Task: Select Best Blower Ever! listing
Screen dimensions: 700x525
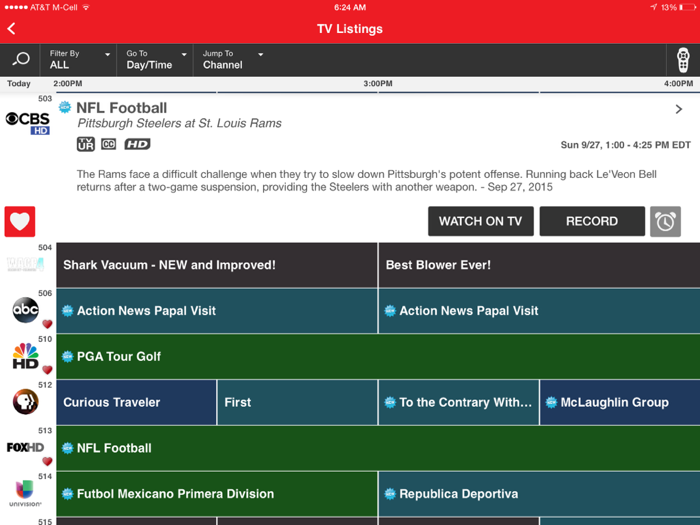Action: tap(539, 265)
